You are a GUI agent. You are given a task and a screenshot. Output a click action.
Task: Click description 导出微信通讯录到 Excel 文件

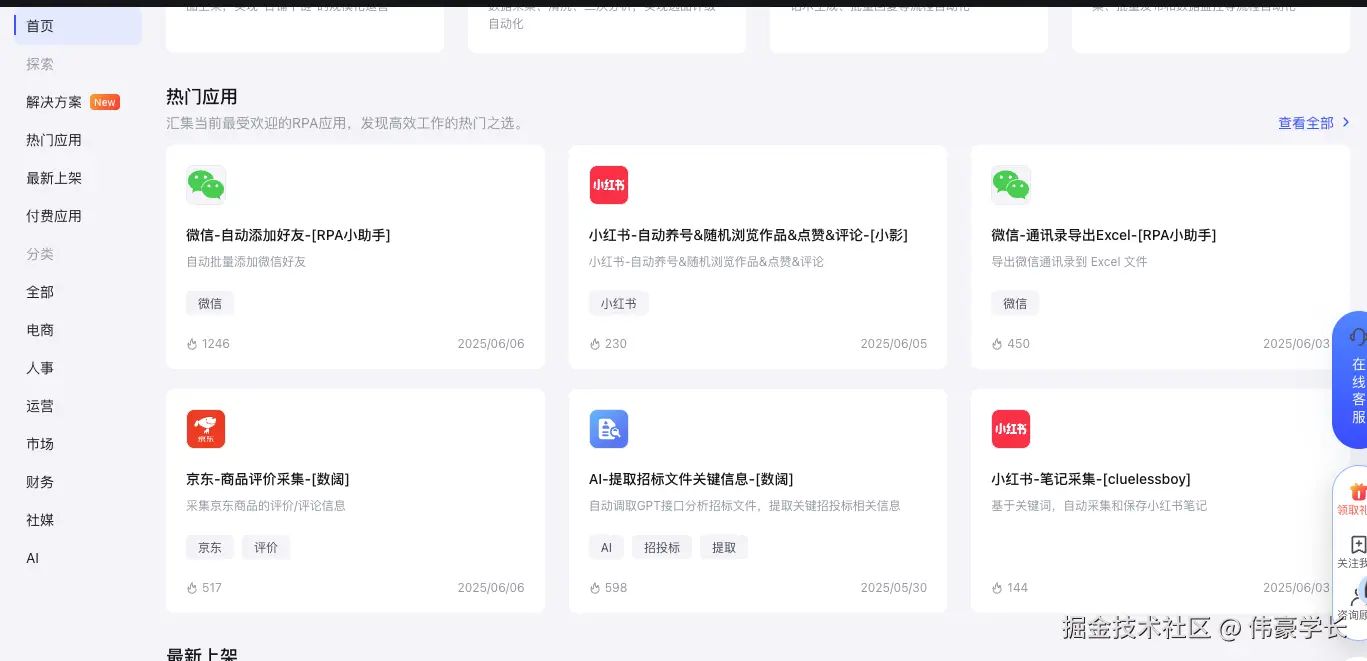(1069, 262)
